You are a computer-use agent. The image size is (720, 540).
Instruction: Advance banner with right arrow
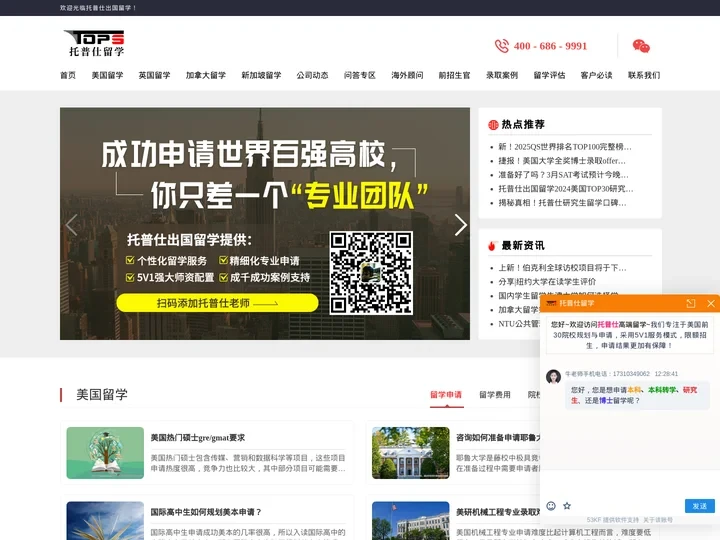[460, 225]
